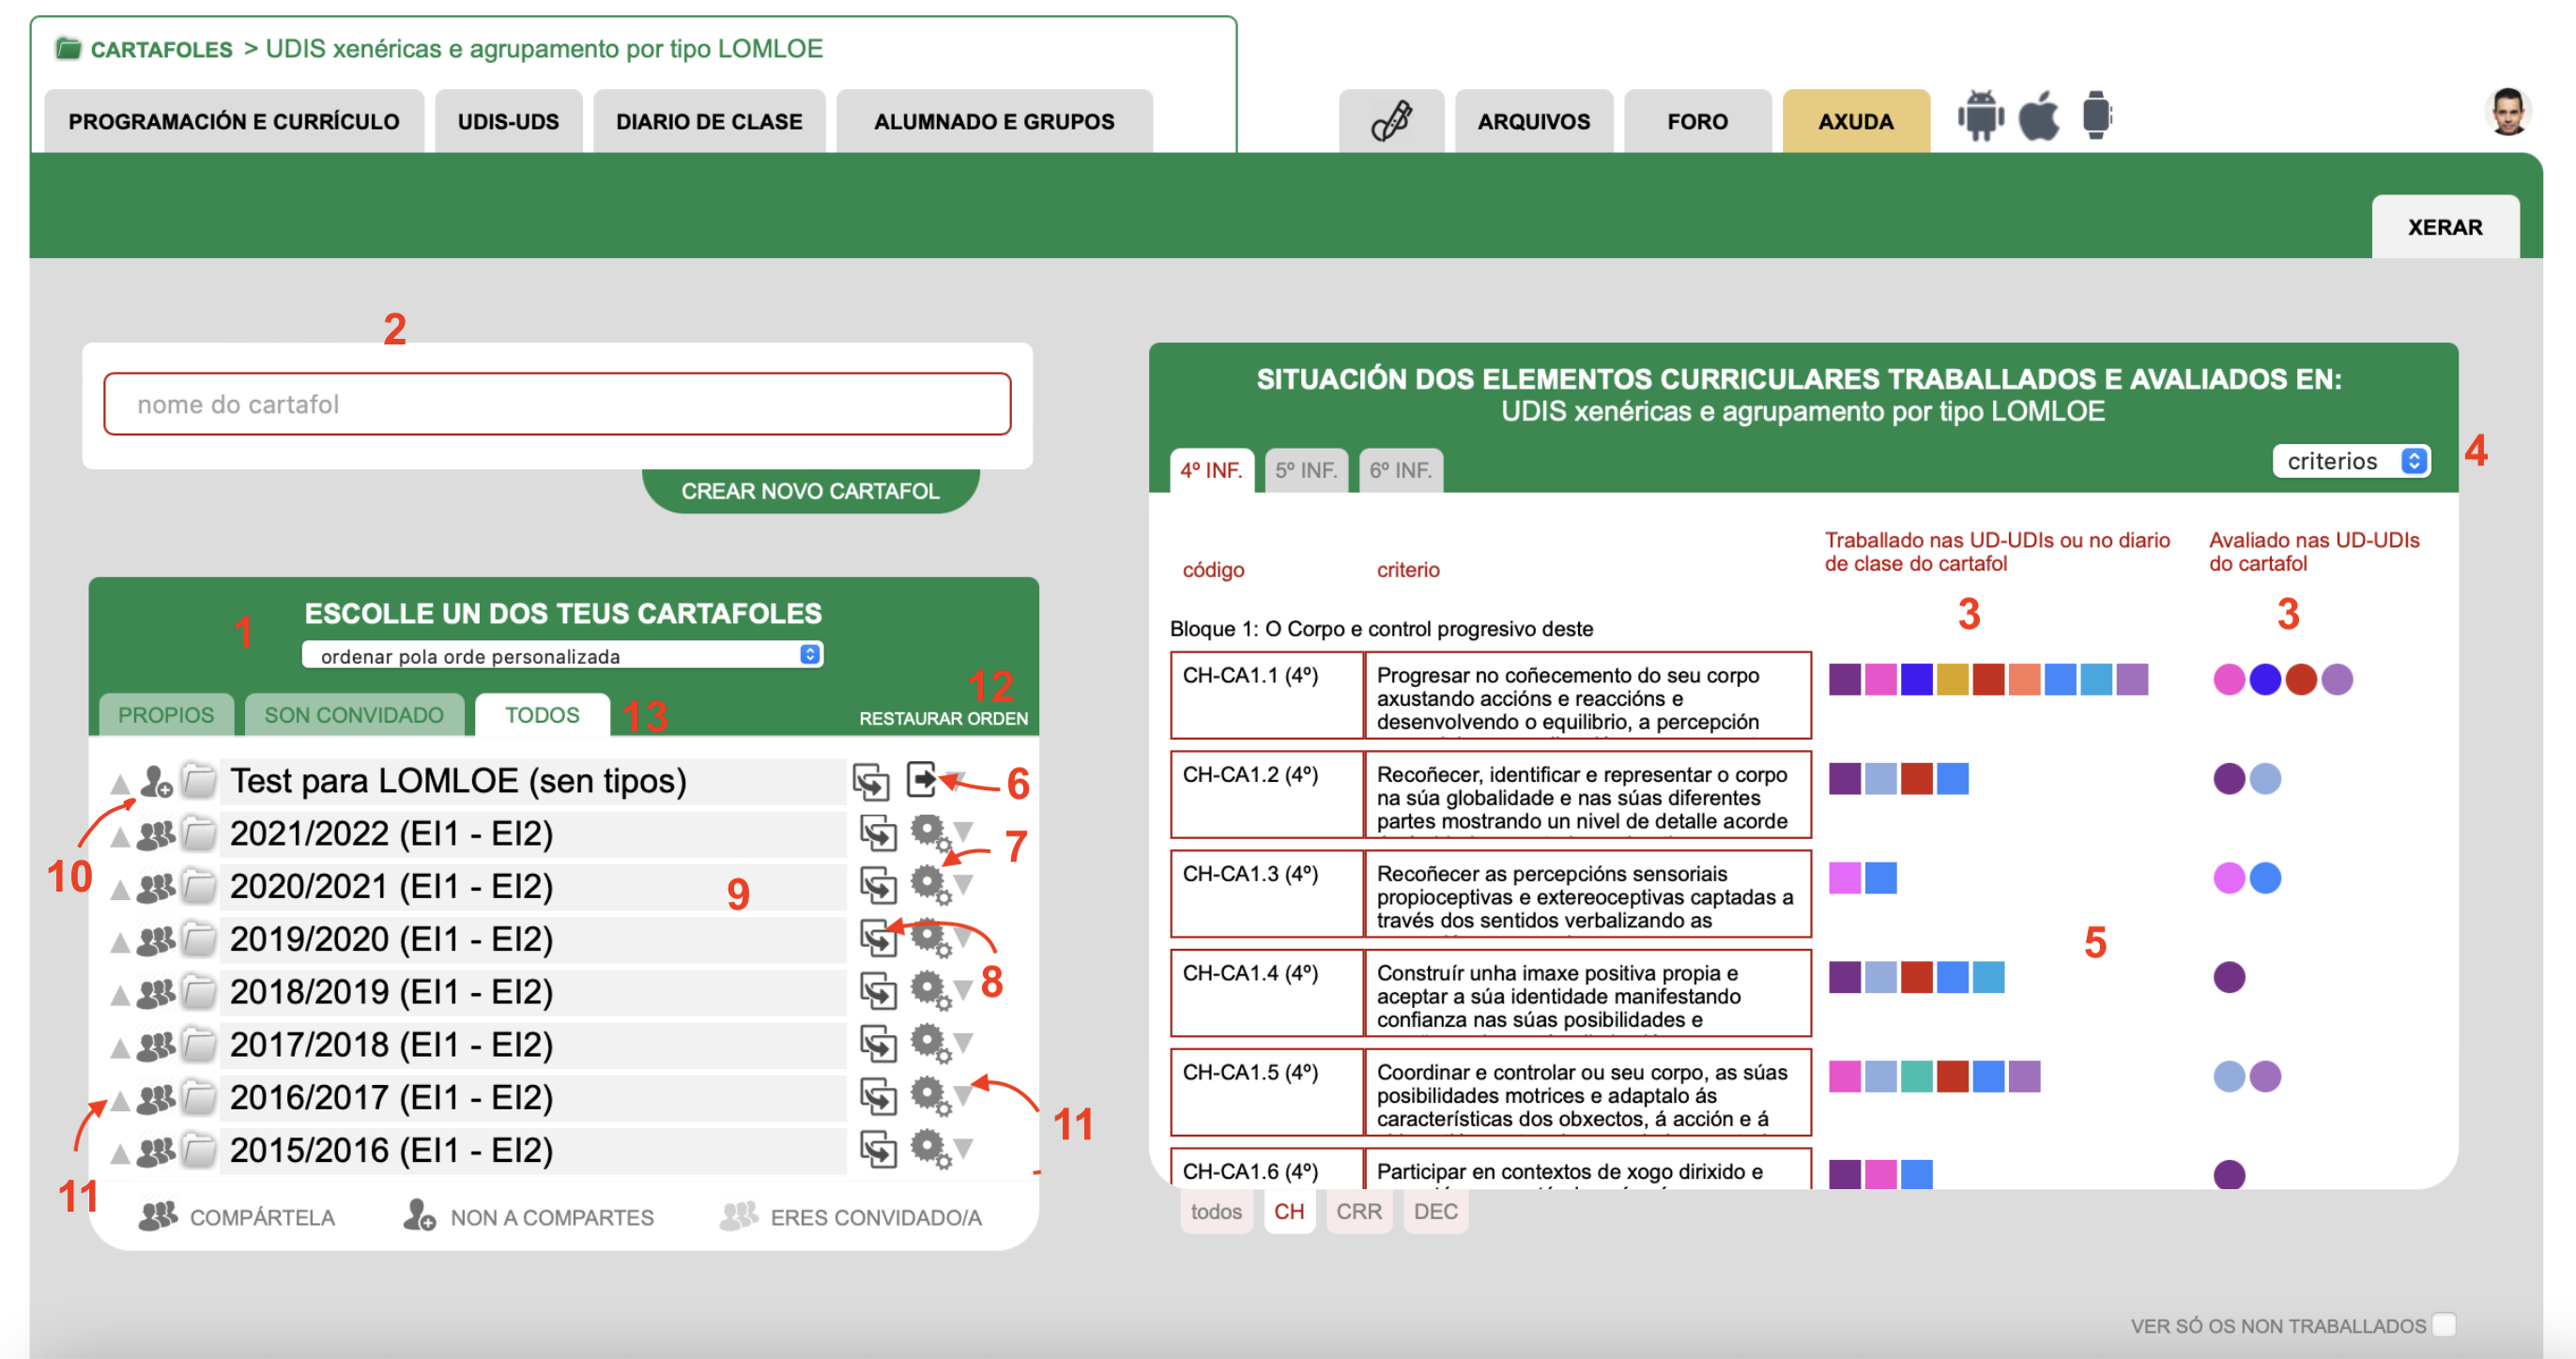The width and height of the screenshot is (2576, 1359).
Task: Open ARQUIVOS tab
Action: pos(1534,121)
